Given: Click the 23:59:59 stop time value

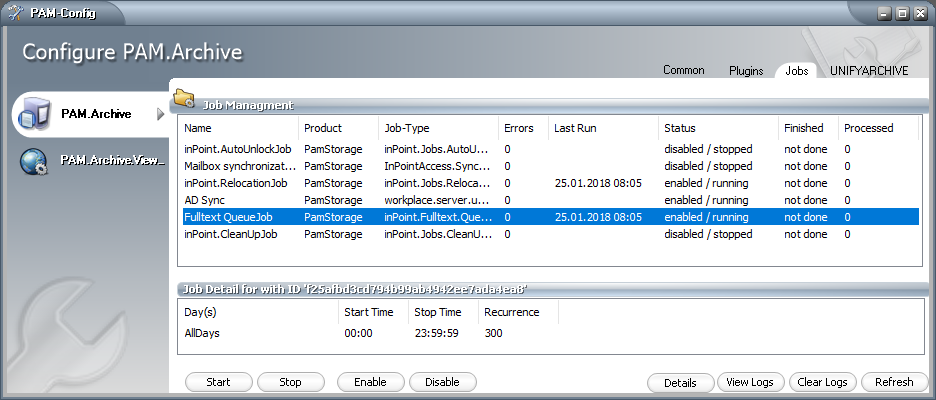Looking at the screenshot, I should coord(437,333).
